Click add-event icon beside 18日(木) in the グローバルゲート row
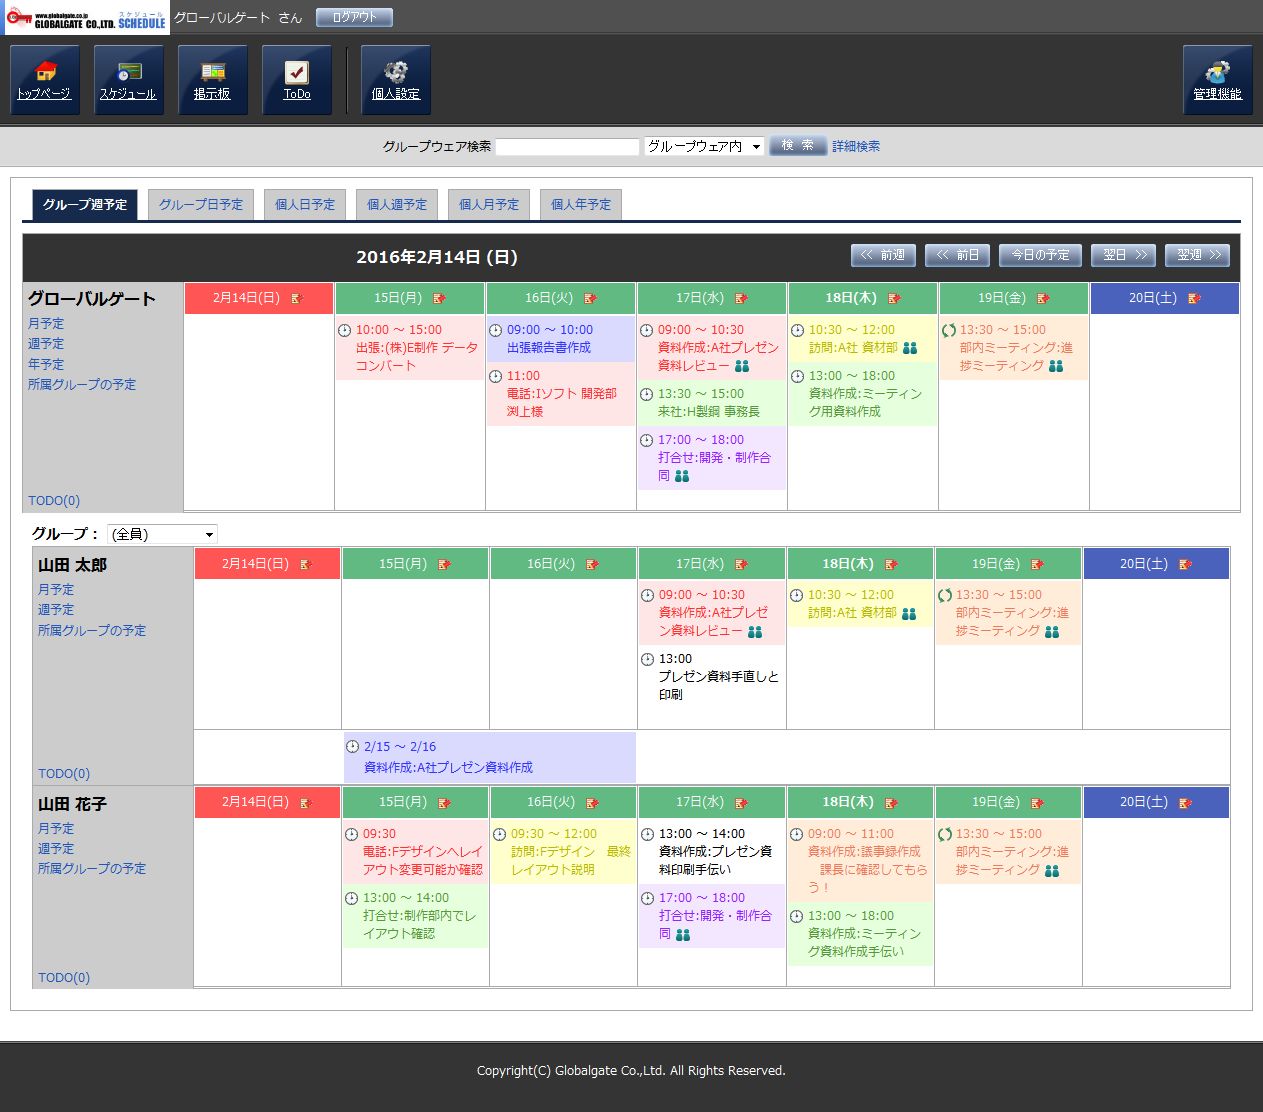Image resolution: width=1263 pixels, height=1112 pixels. [x=894, y=298]
